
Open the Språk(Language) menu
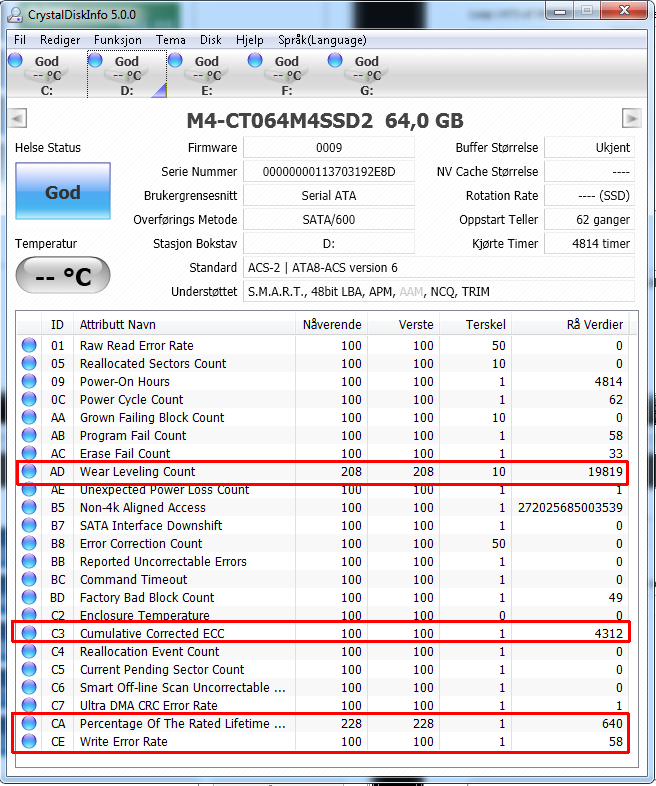pos(322,40)
